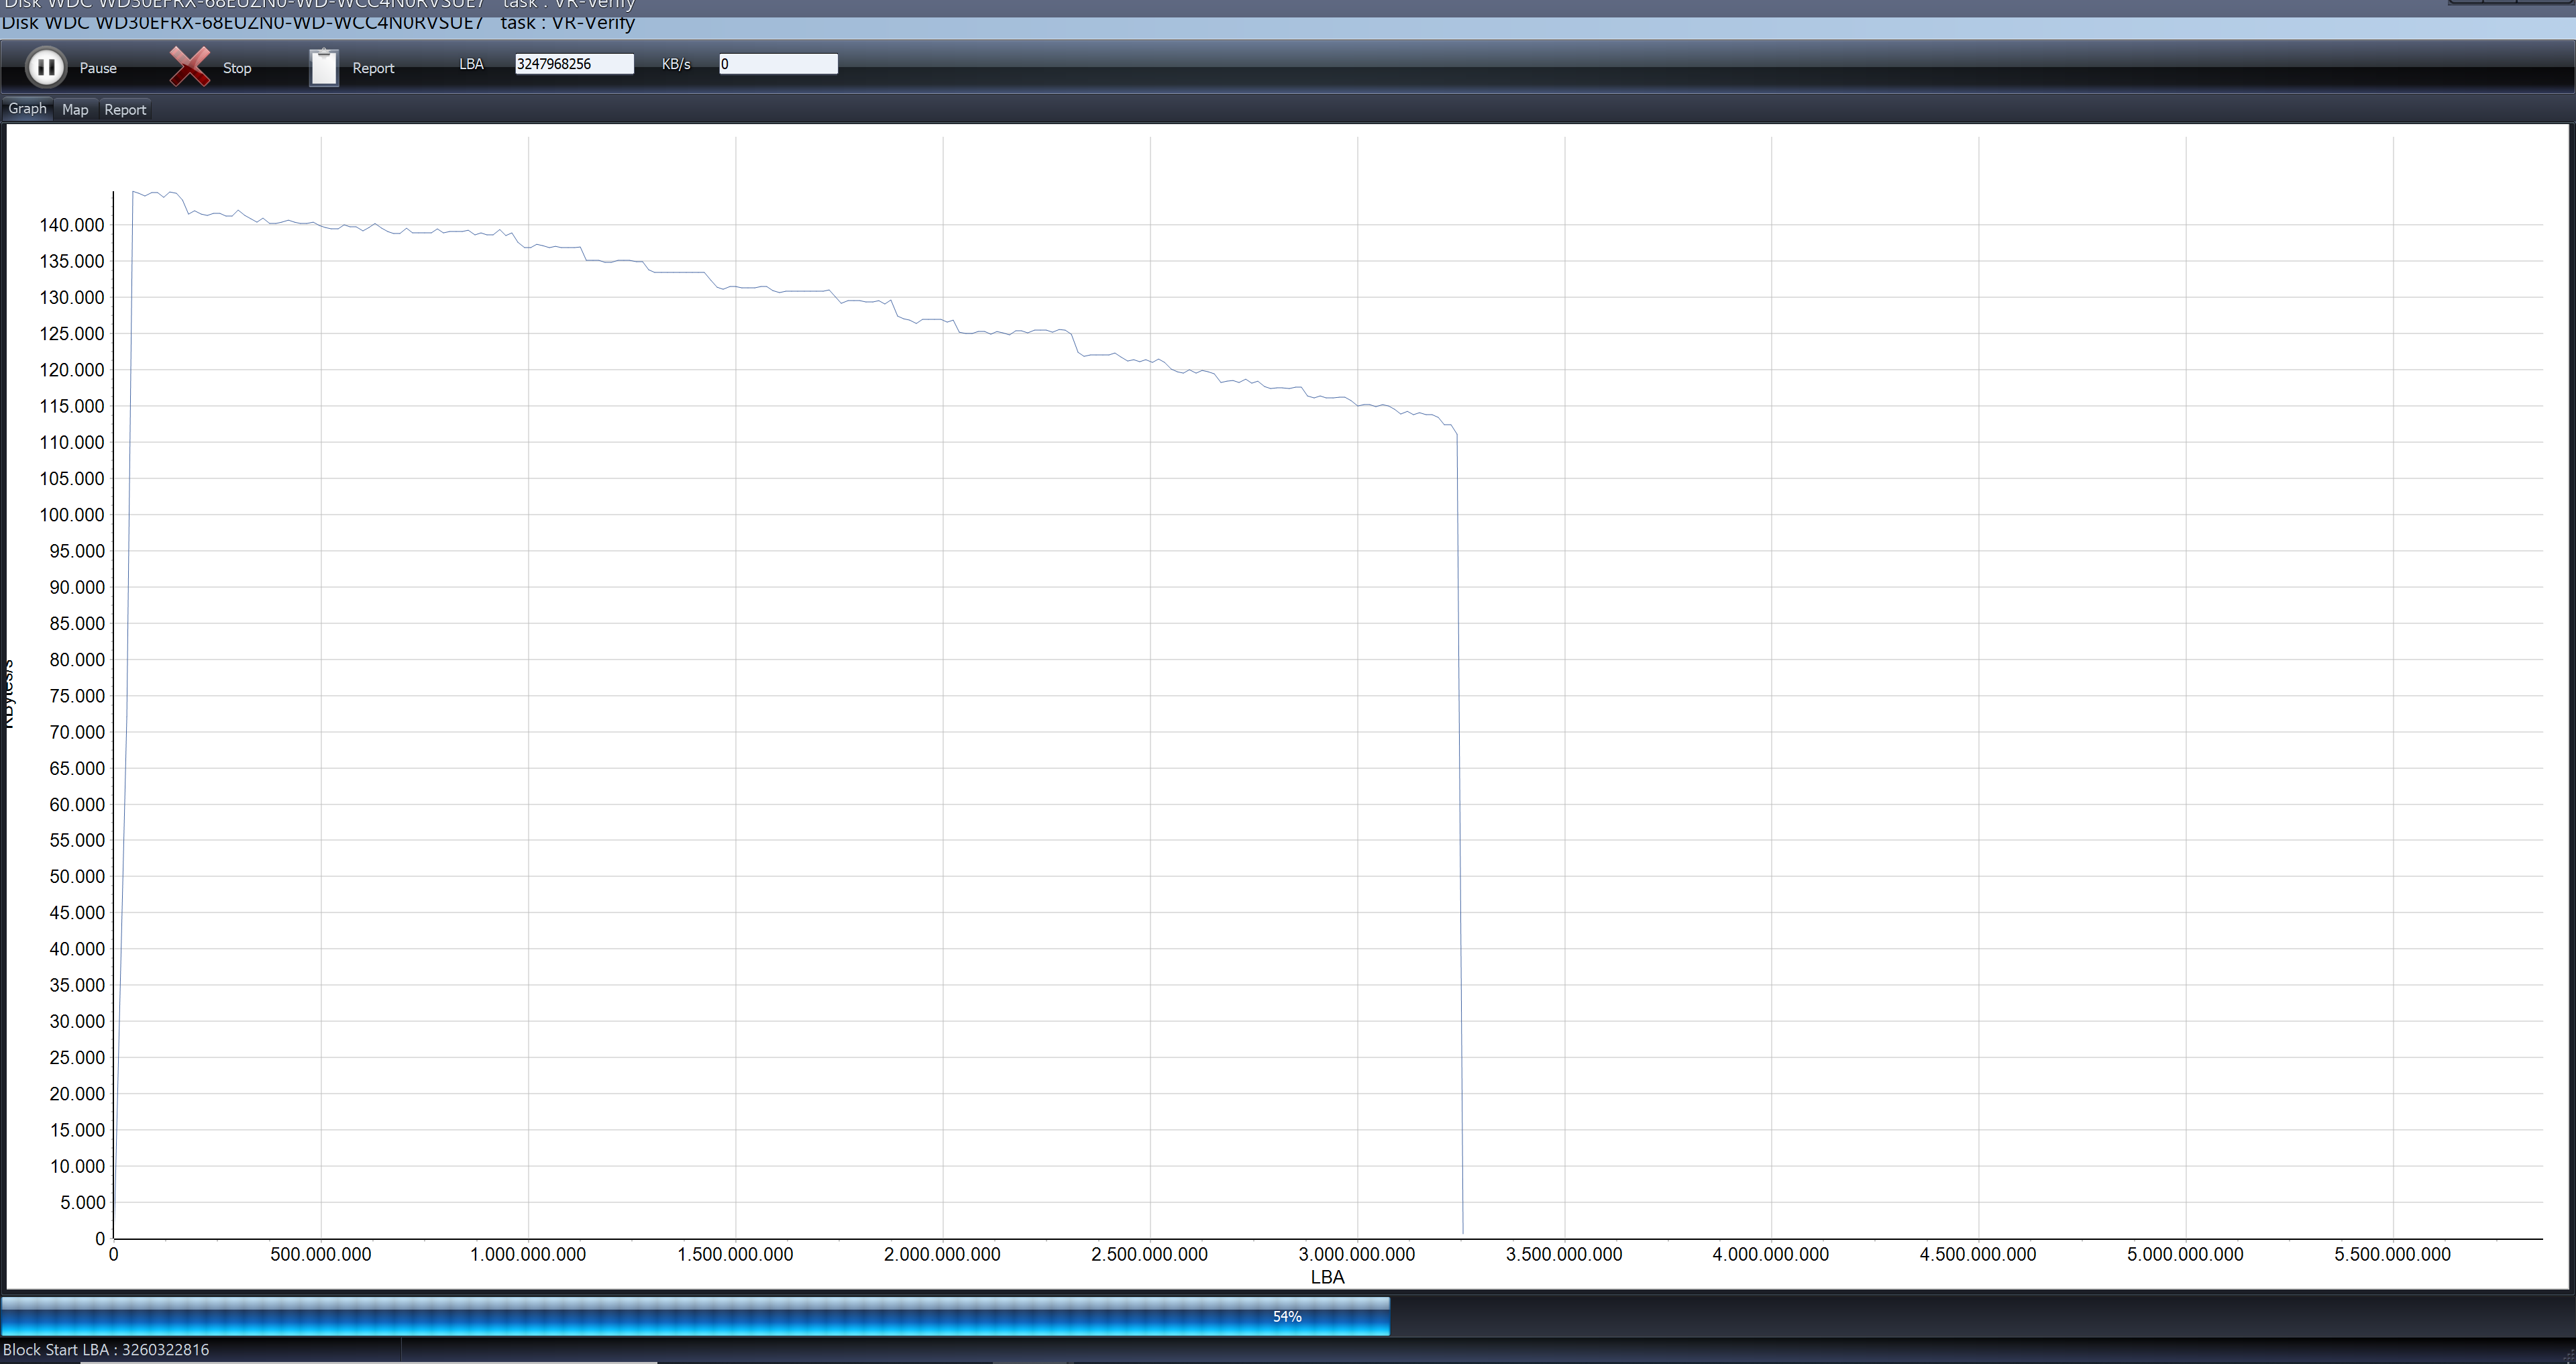Click the round Pause icon
The image size is (2576, 1364).
pyautogui.click(x=45, y=67)
